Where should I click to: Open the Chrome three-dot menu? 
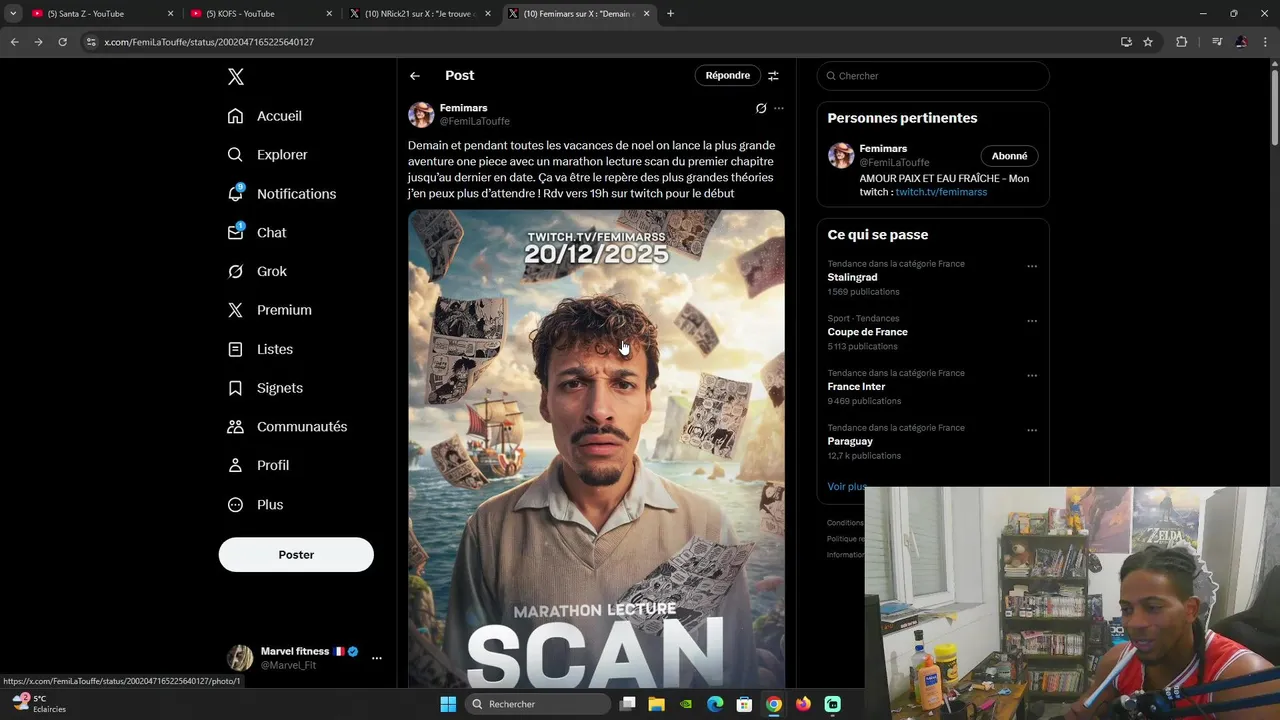1265,42
